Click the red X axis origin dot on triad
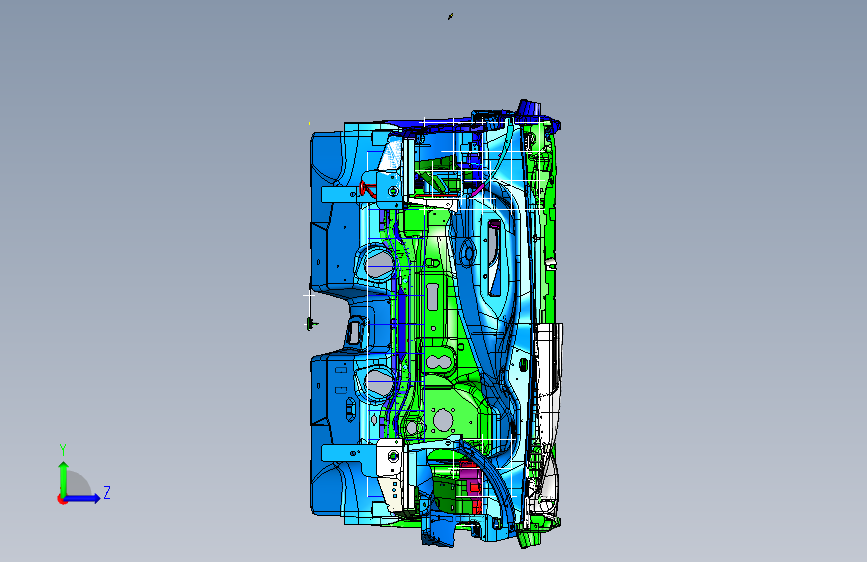The width and height of the screenshot is (867, 562). coord(62,499)
